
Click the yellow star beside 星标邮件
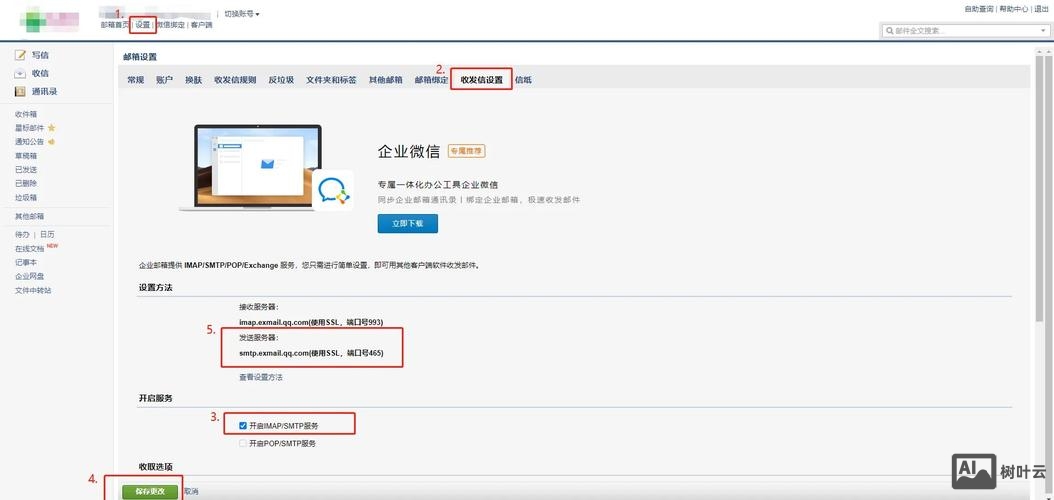click(52, 128)
